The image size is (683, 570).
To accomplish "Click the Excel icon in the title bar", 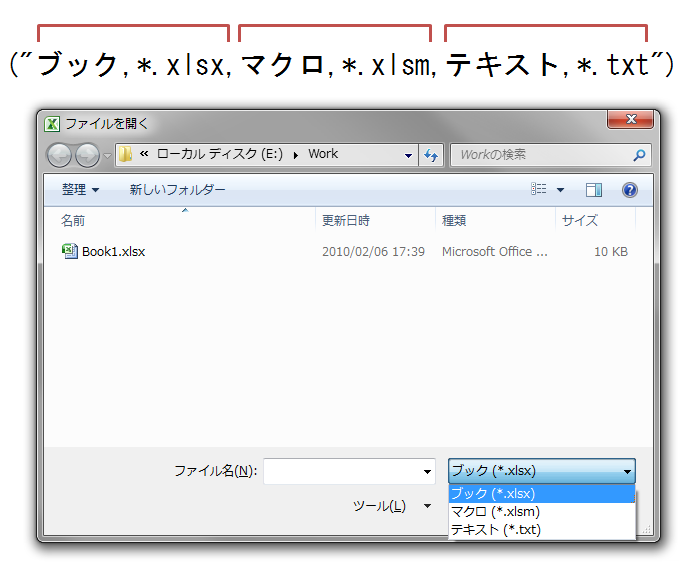I will pos(52,124).
